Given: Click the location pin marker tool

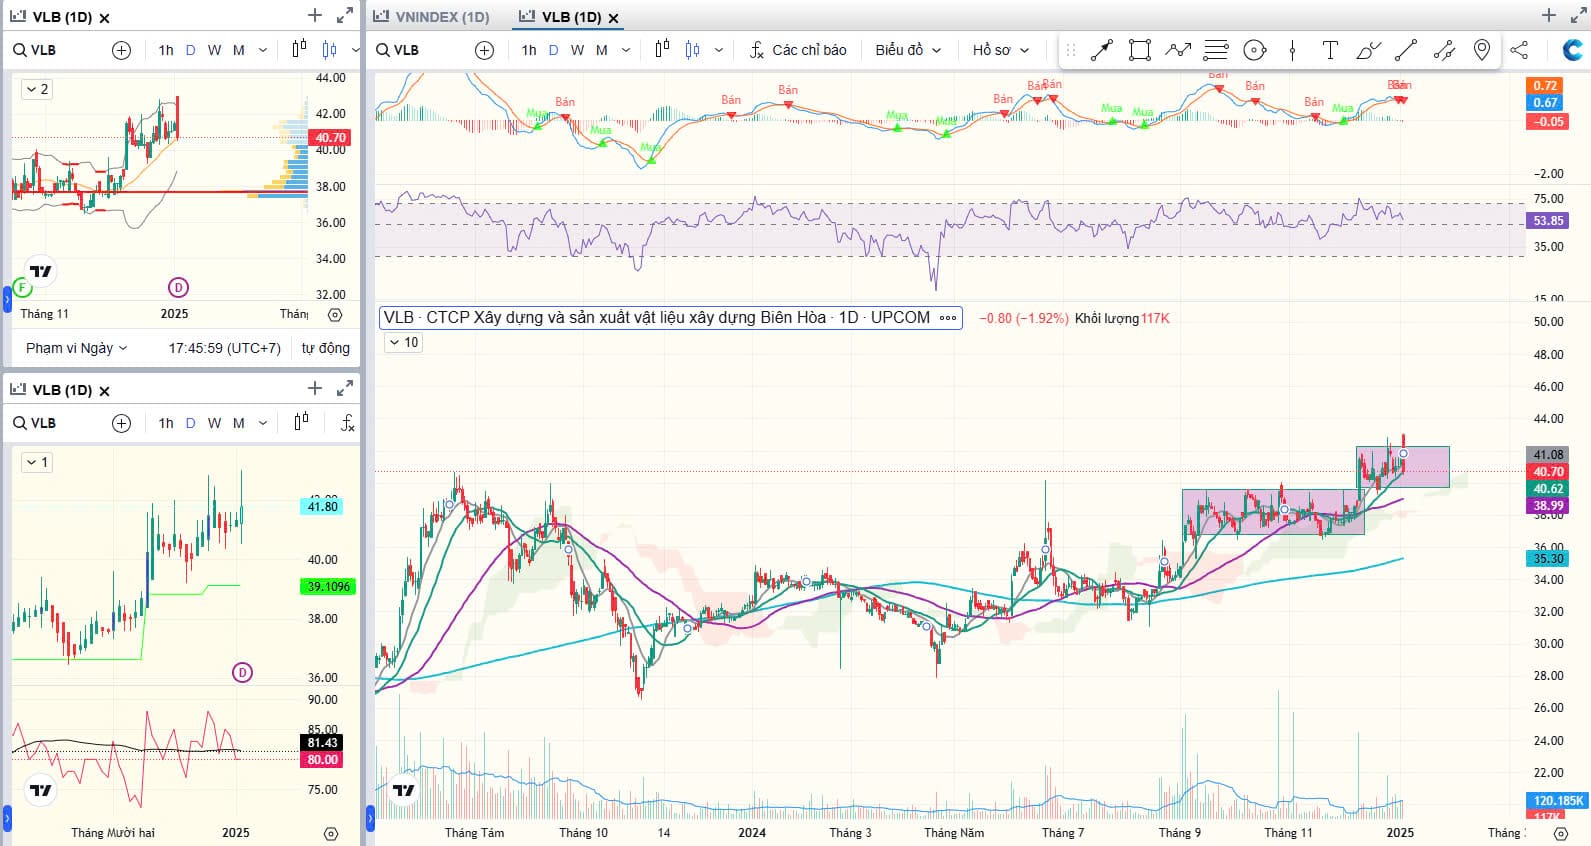Looking at the screenshot, I should click(1482, 50).
